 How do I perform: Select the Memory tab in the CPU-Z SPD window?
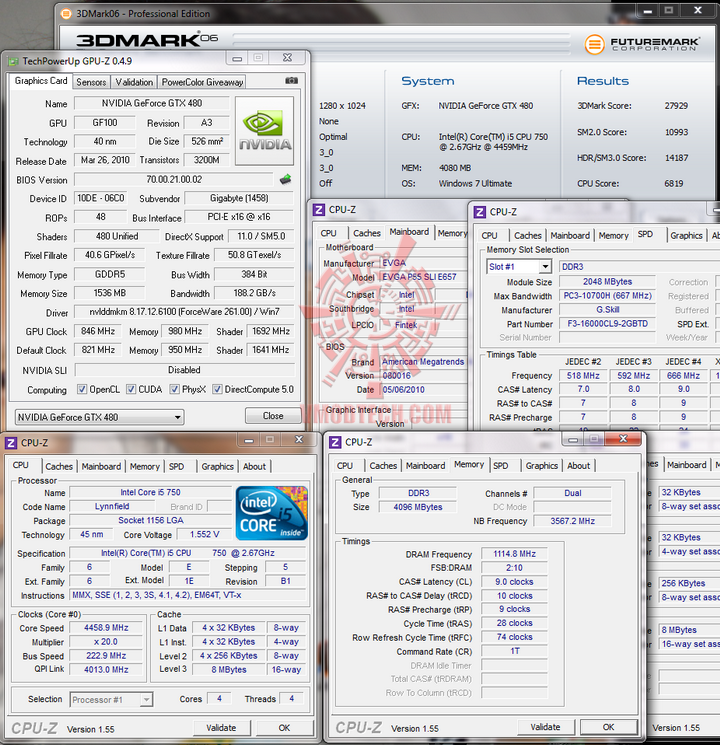click(x=613, y=236)
